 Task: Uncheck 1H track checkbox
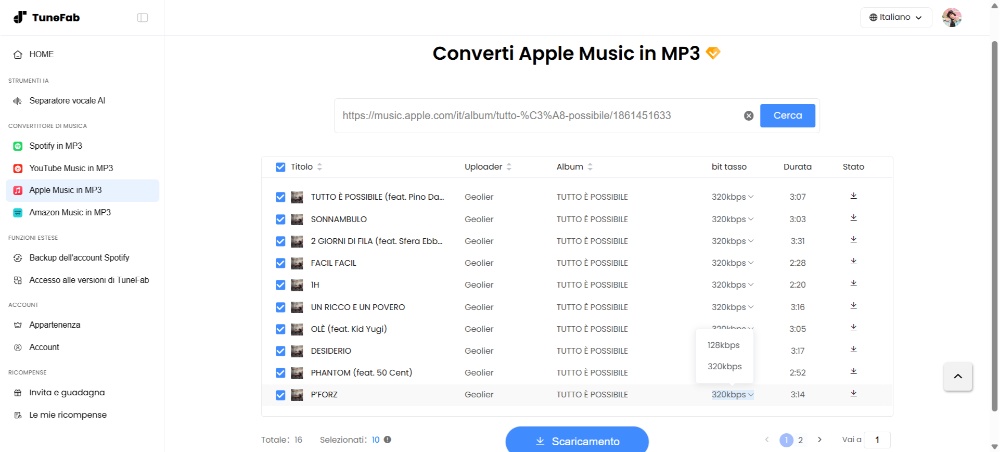[x=281, y=285]
